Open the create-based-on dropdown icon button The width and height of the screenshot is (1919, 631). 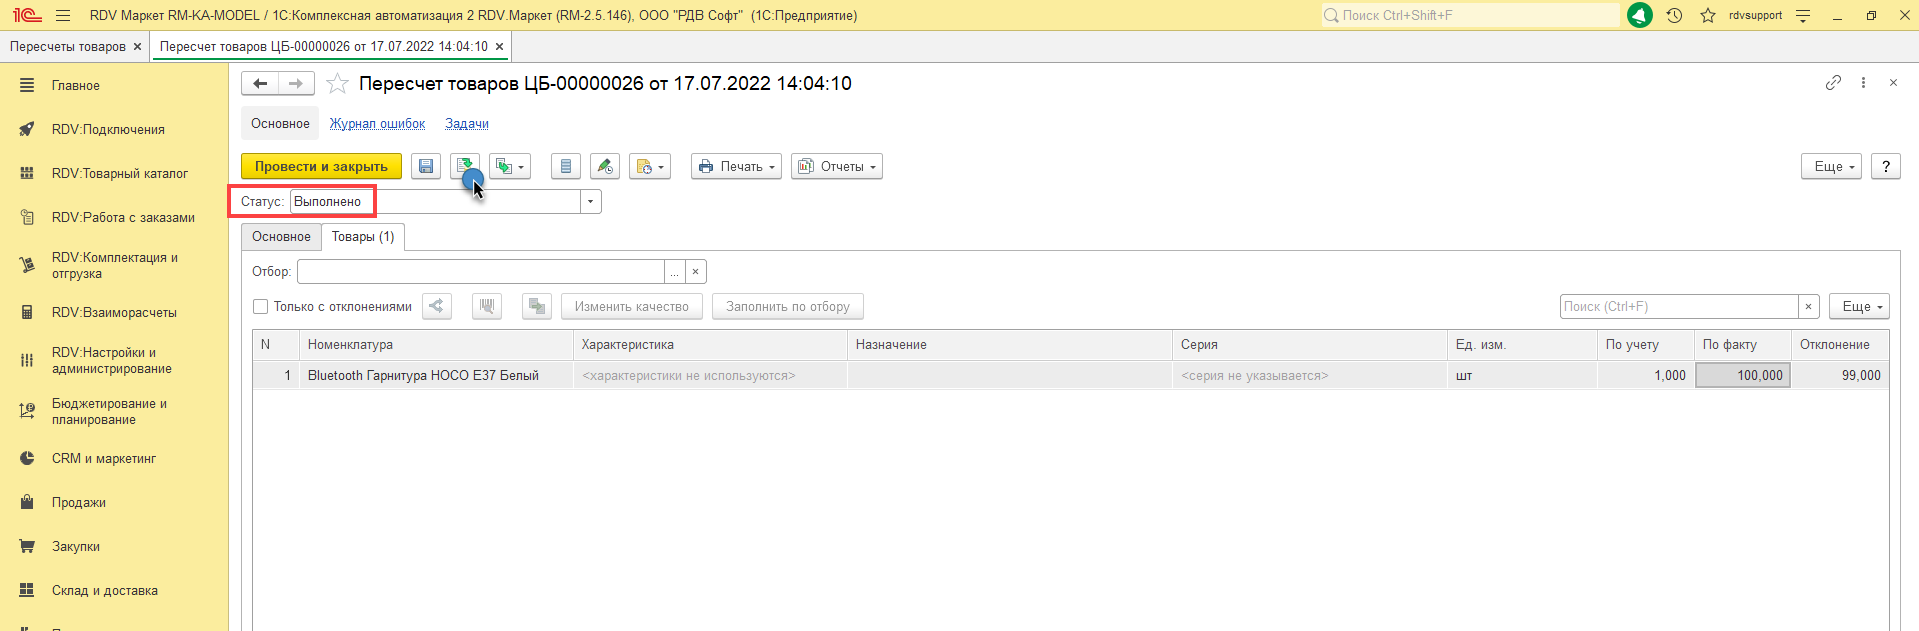[x=510, y=167]
